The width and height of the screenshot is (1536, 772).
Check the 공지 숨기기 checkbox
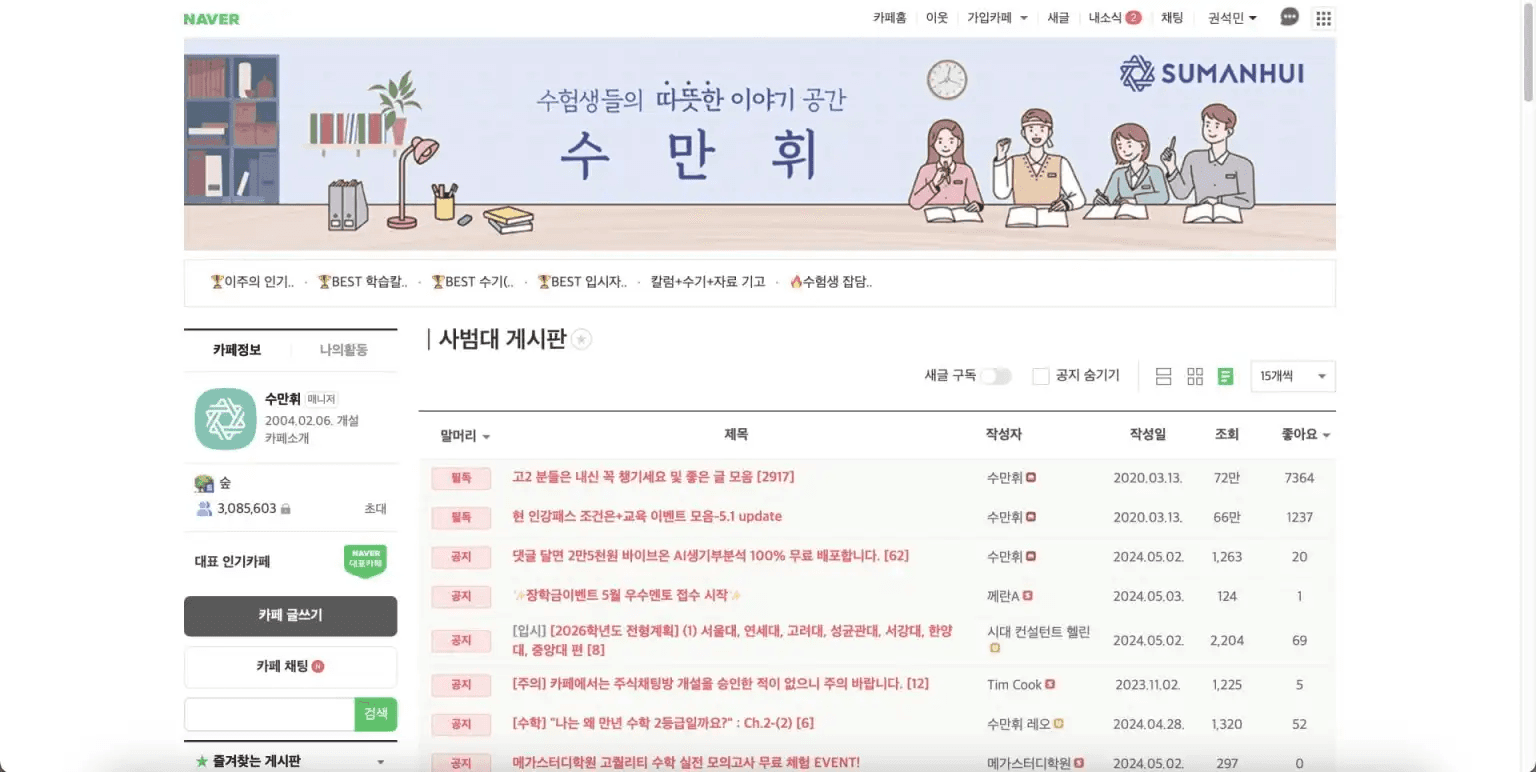(1041, 376)
